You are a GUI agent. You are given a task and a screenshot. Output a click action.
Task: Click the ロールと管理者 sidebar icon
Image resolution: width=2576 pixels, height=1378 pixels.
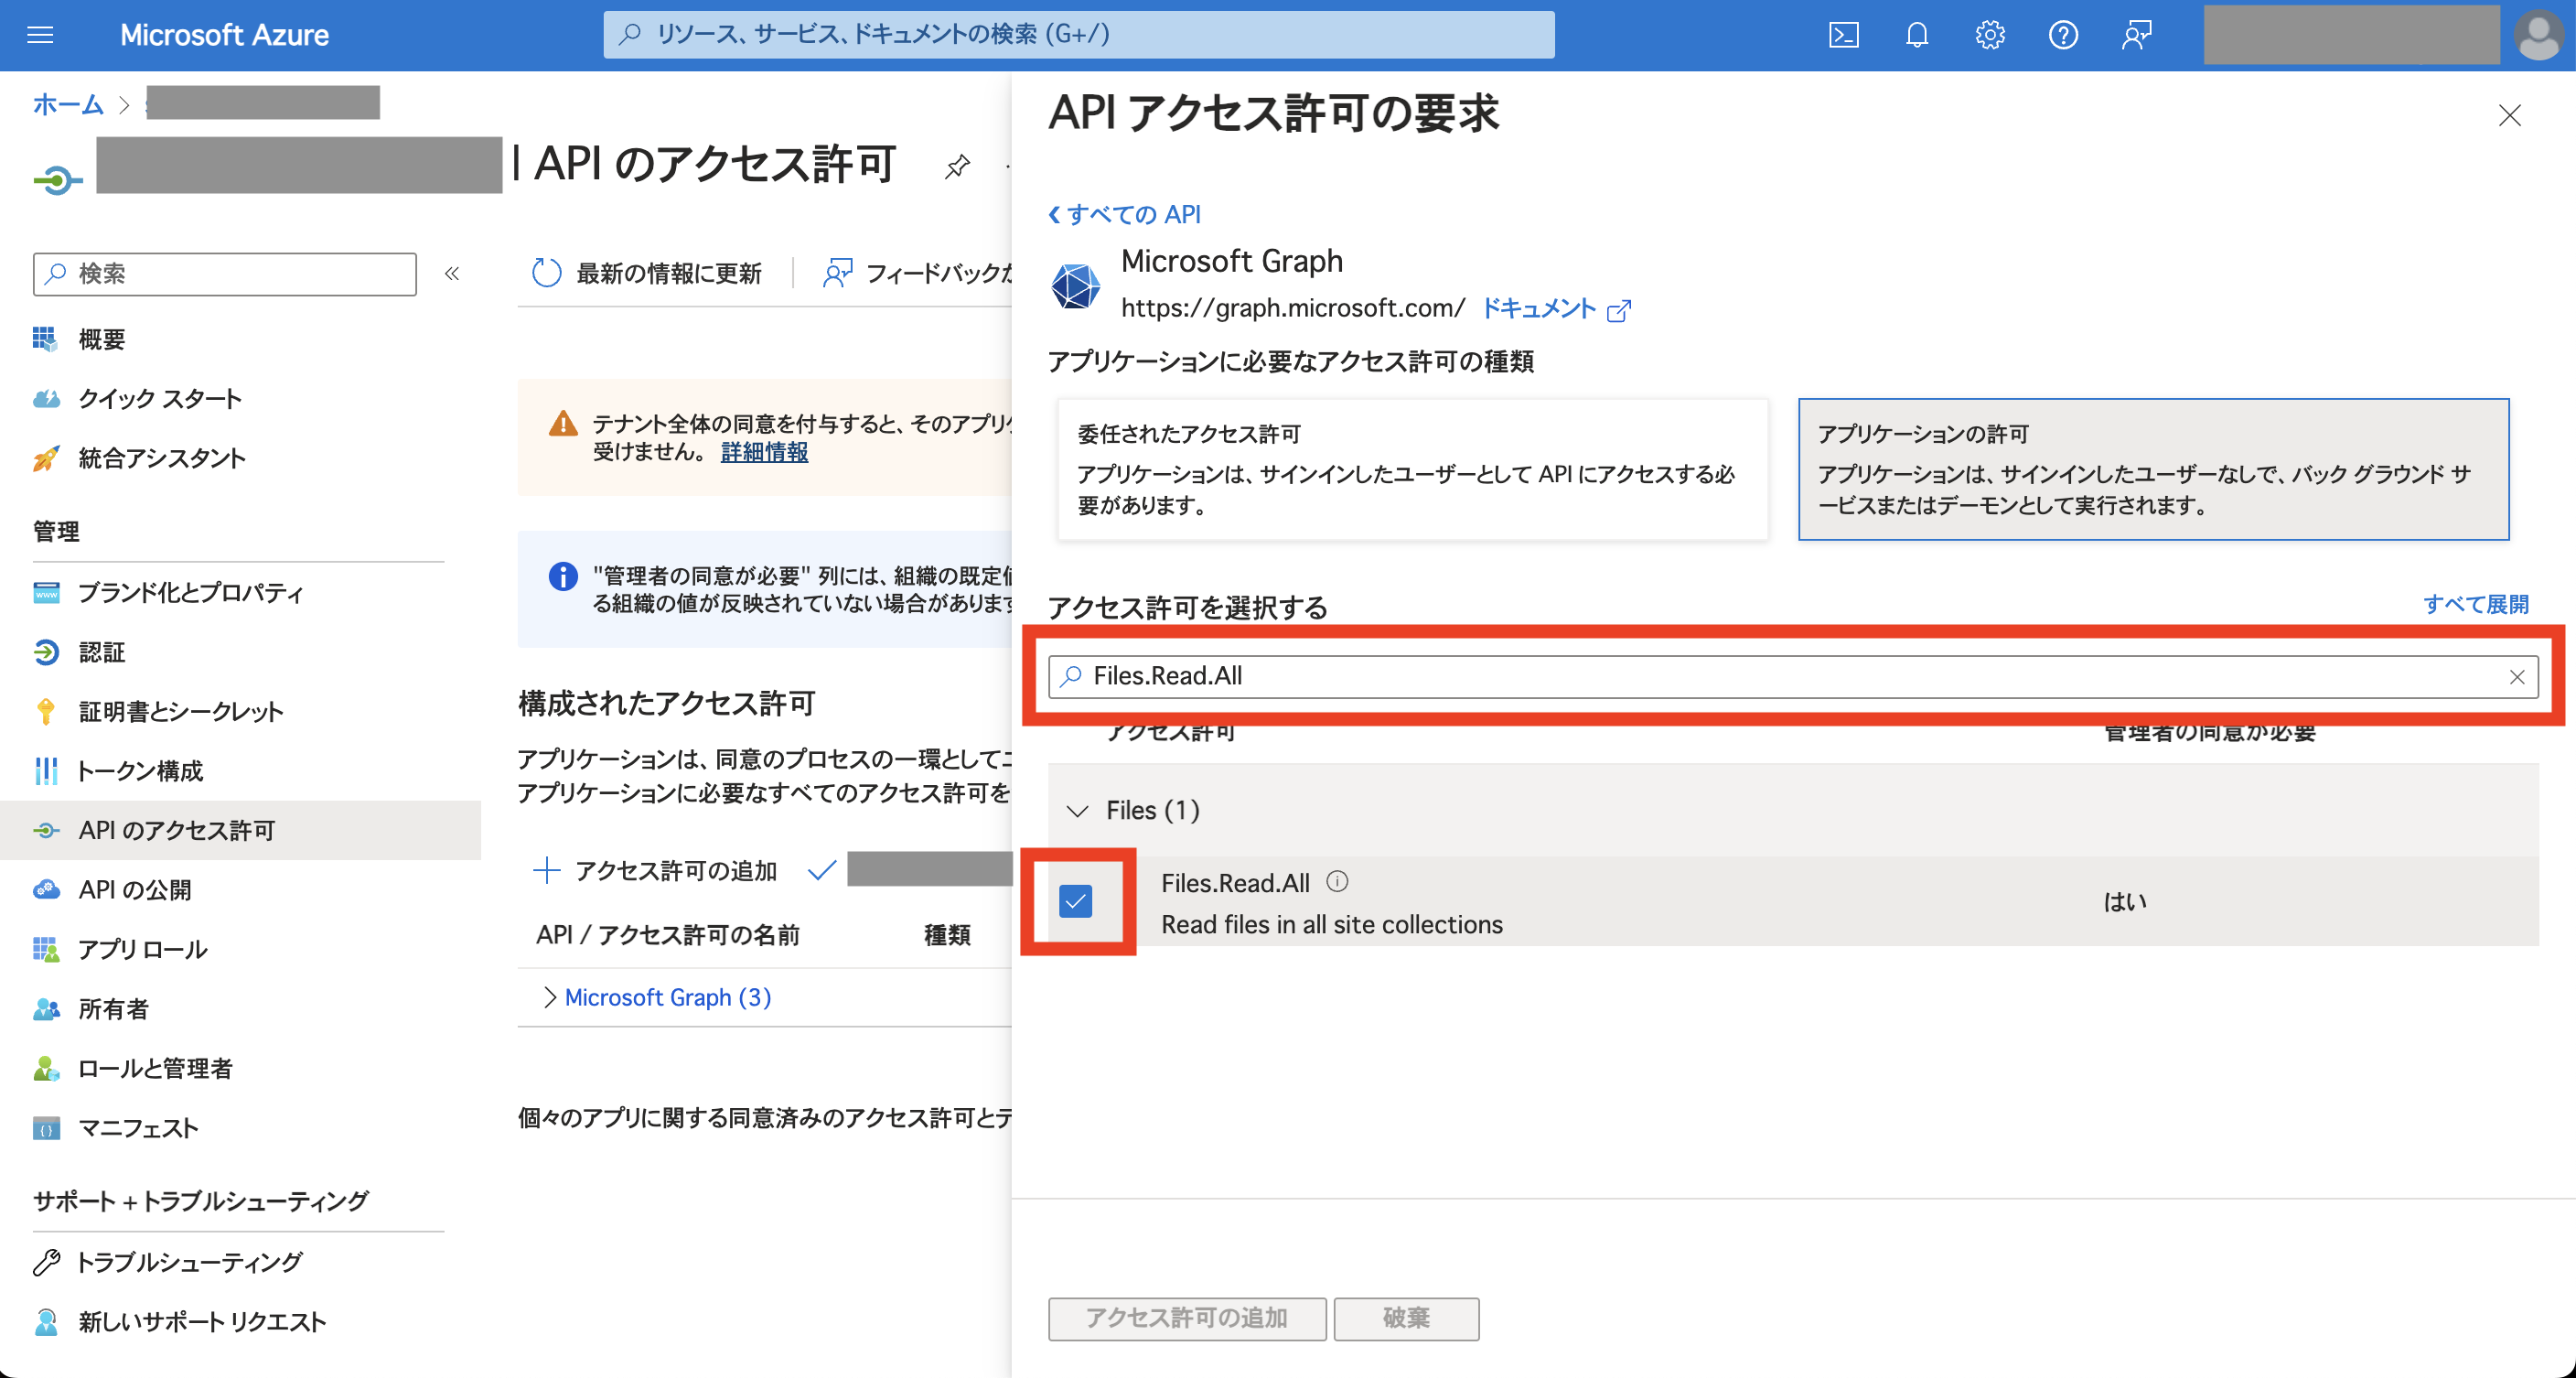point(46,1068)
